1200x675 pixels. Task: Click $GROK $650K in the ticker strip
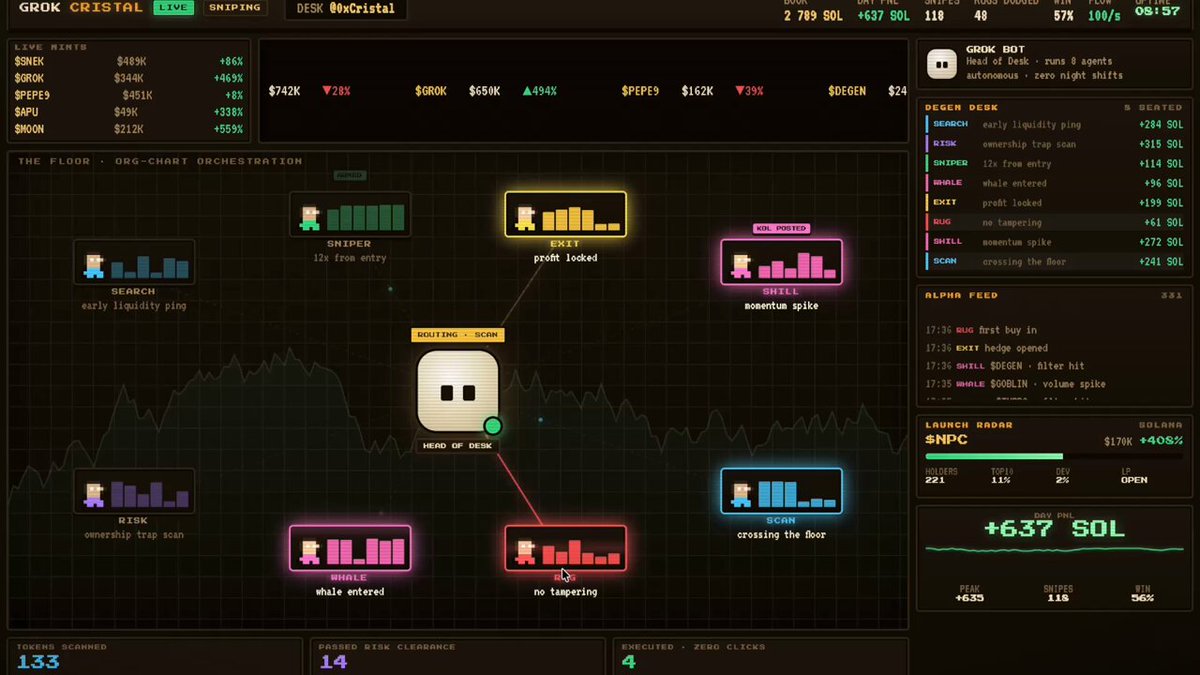tap(458, 91)
